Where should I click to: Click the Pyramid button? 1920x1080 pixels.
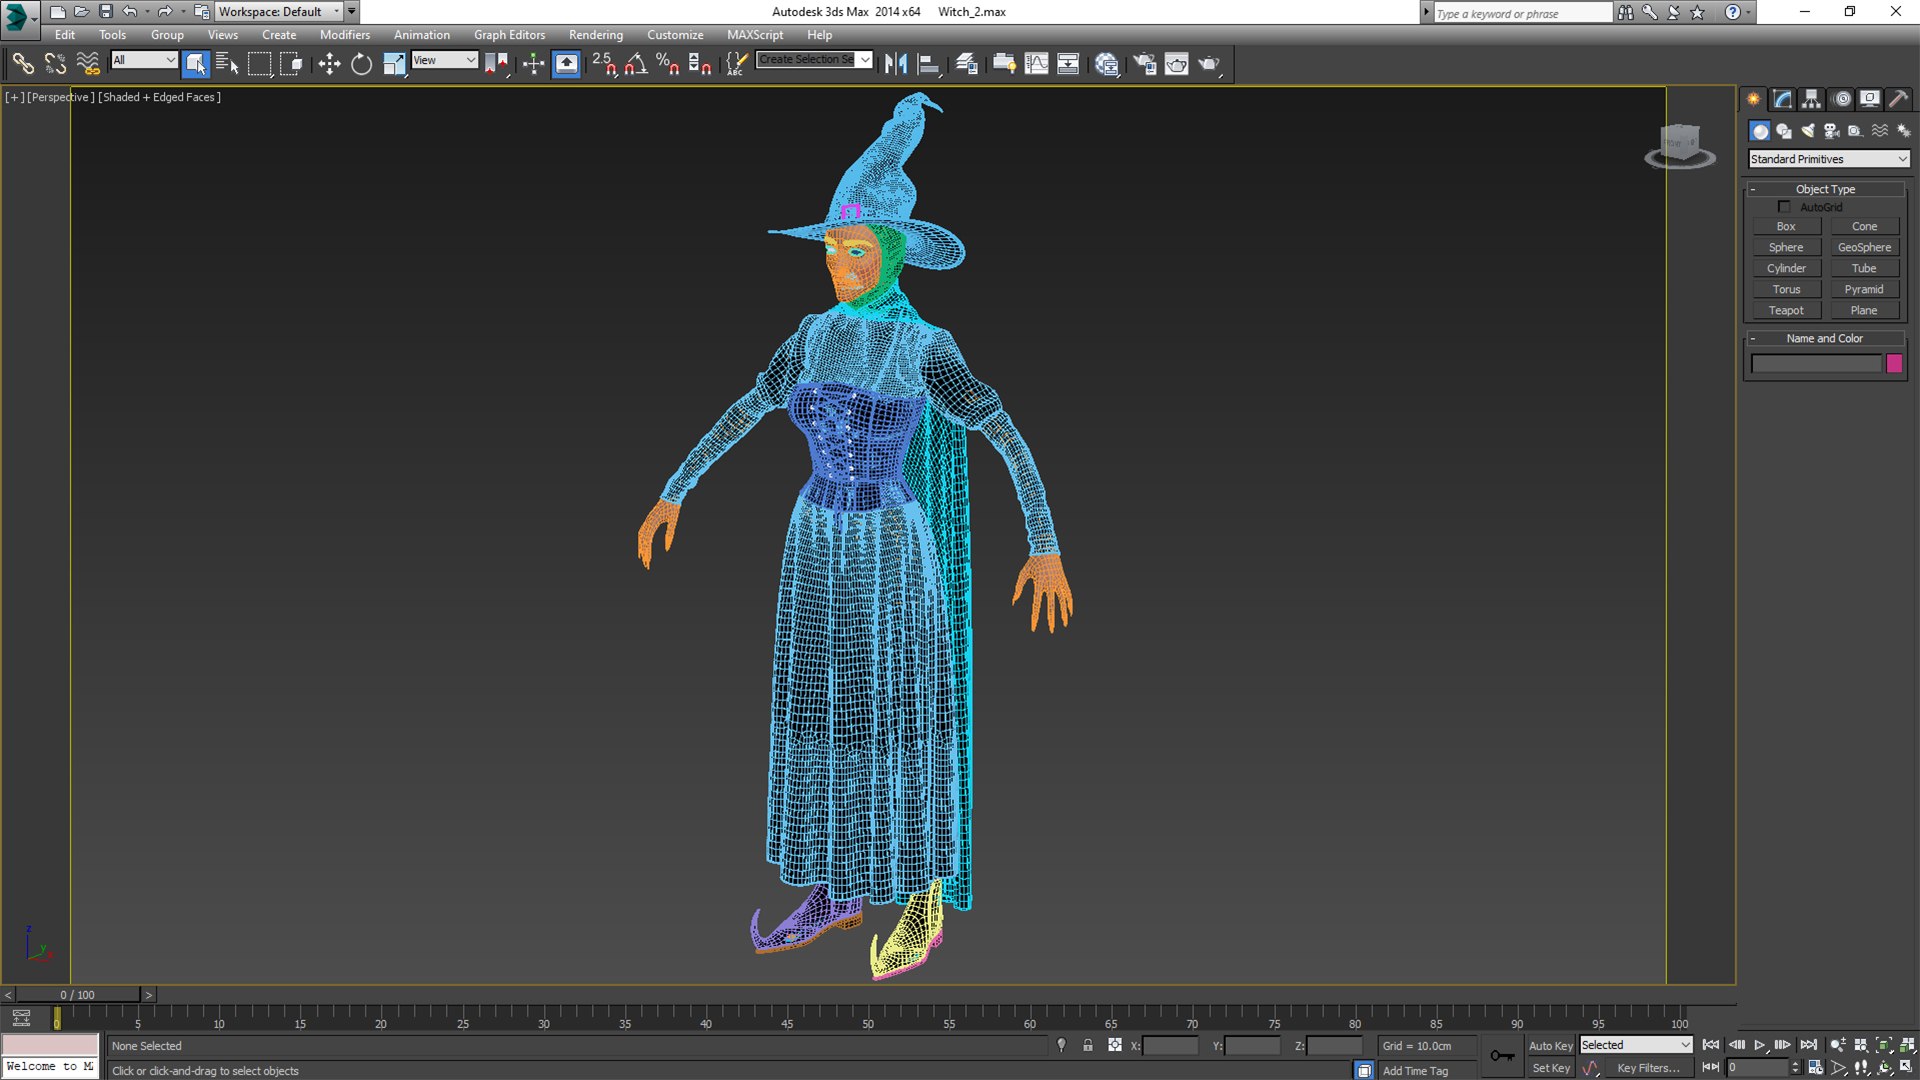coord(1864,290)
